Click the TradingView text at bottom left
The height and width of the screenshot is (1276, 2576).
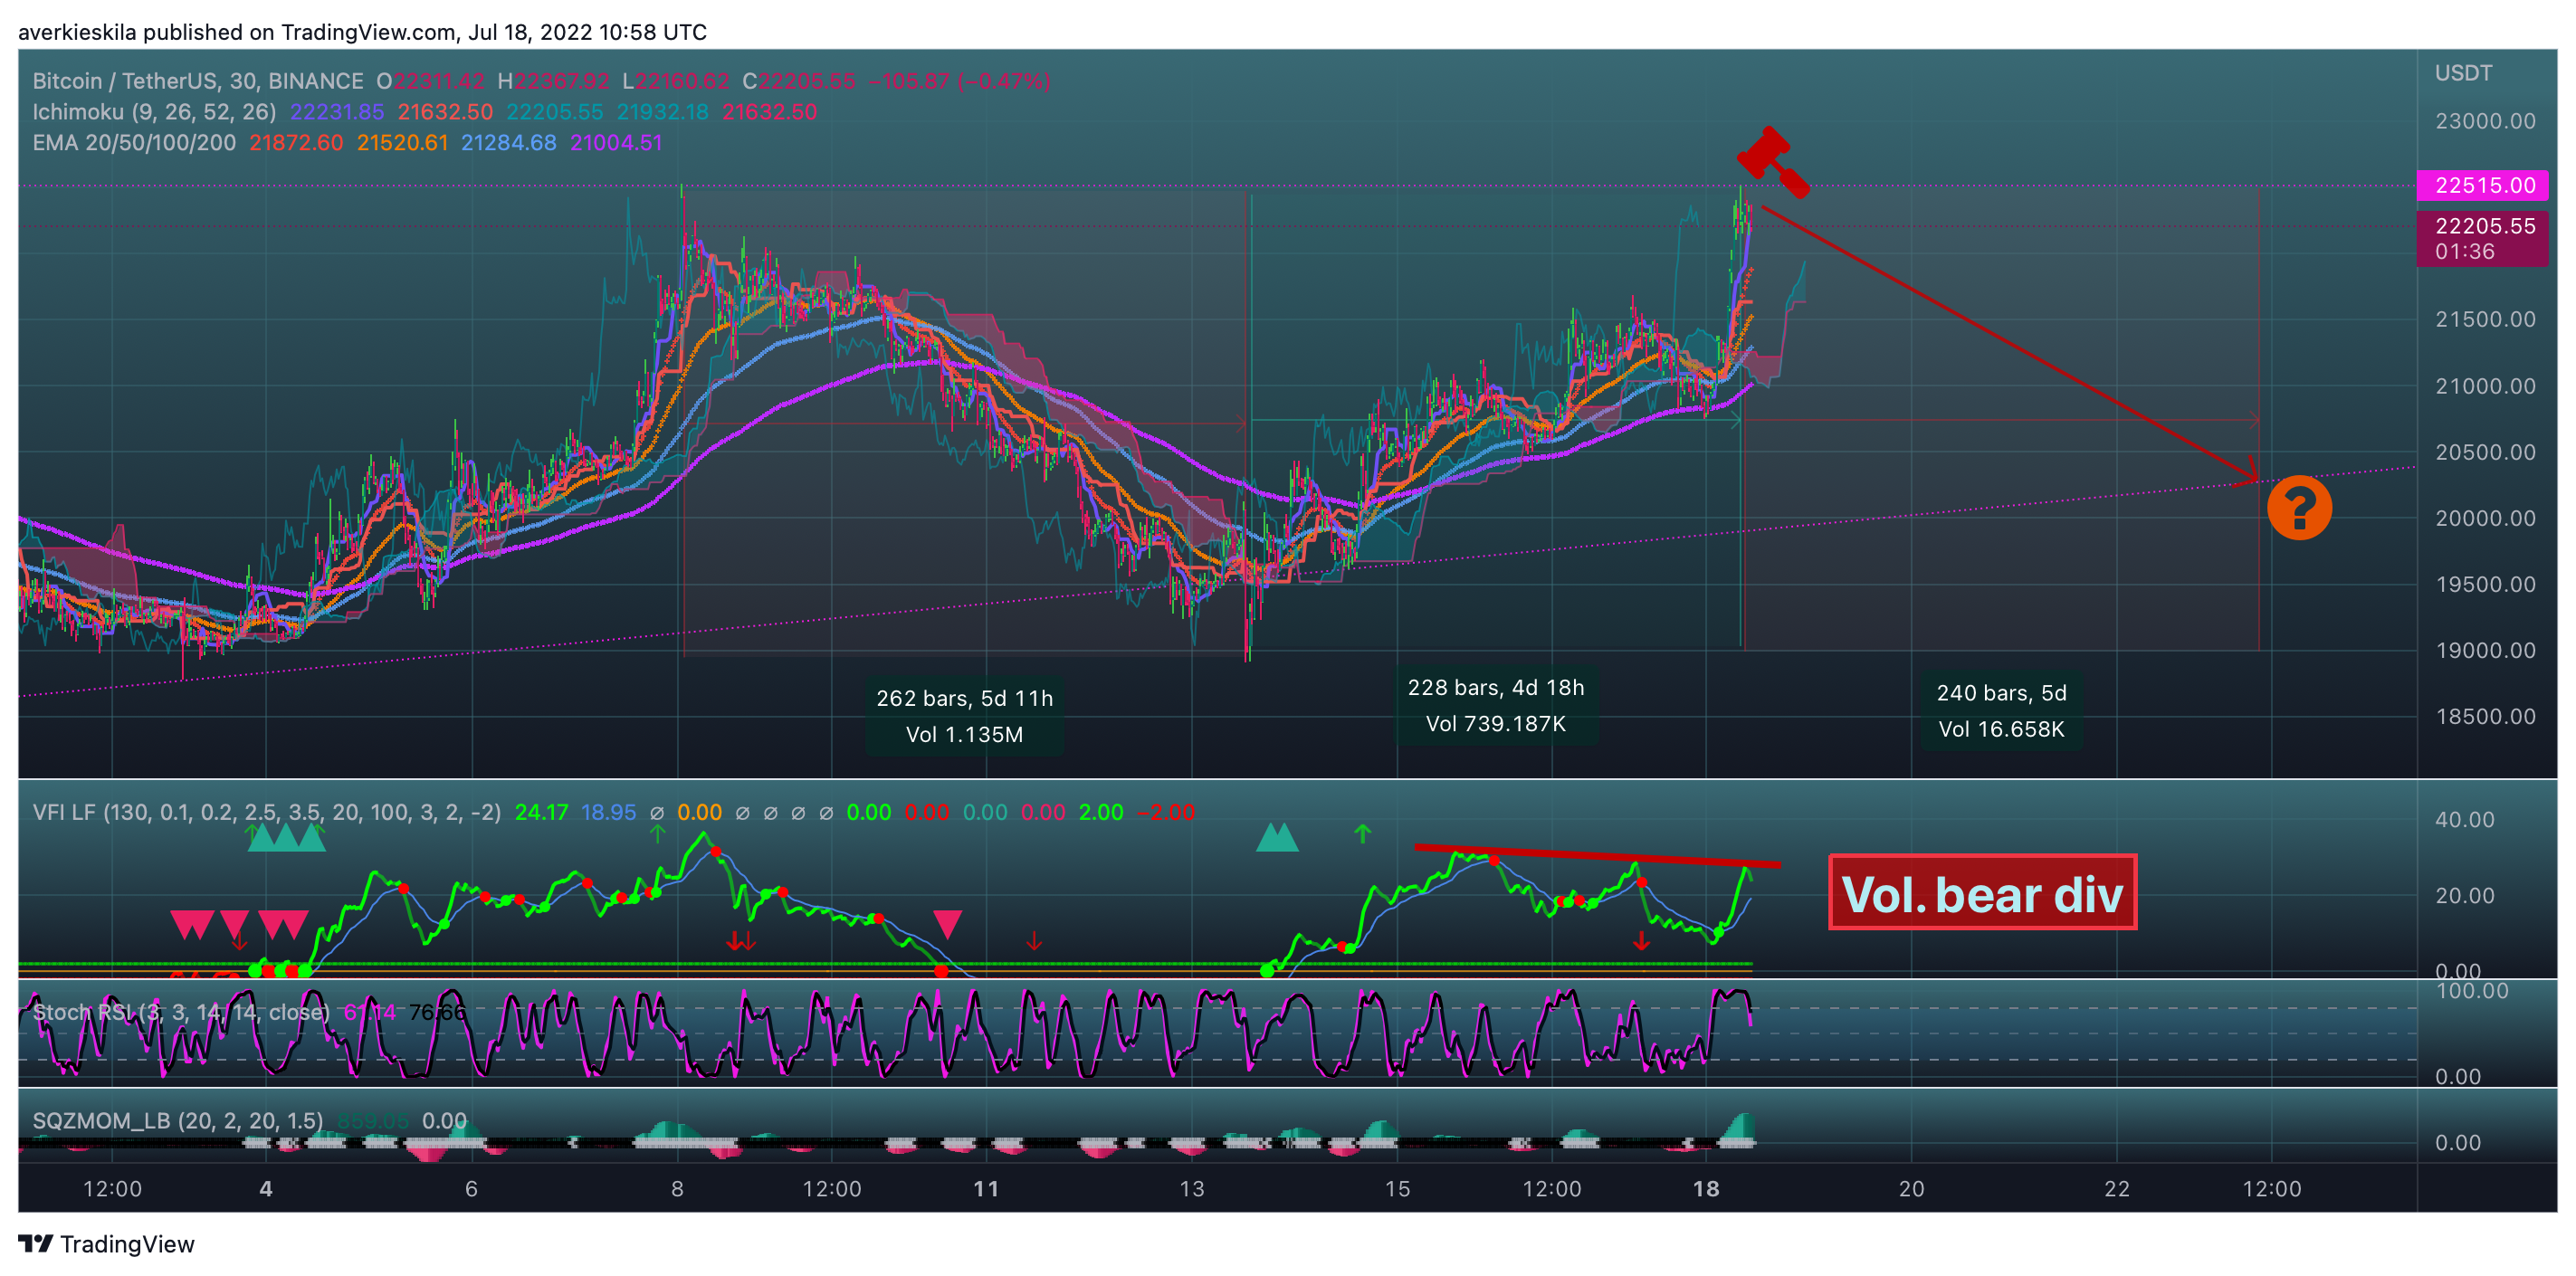click(x=127, y=1244)
